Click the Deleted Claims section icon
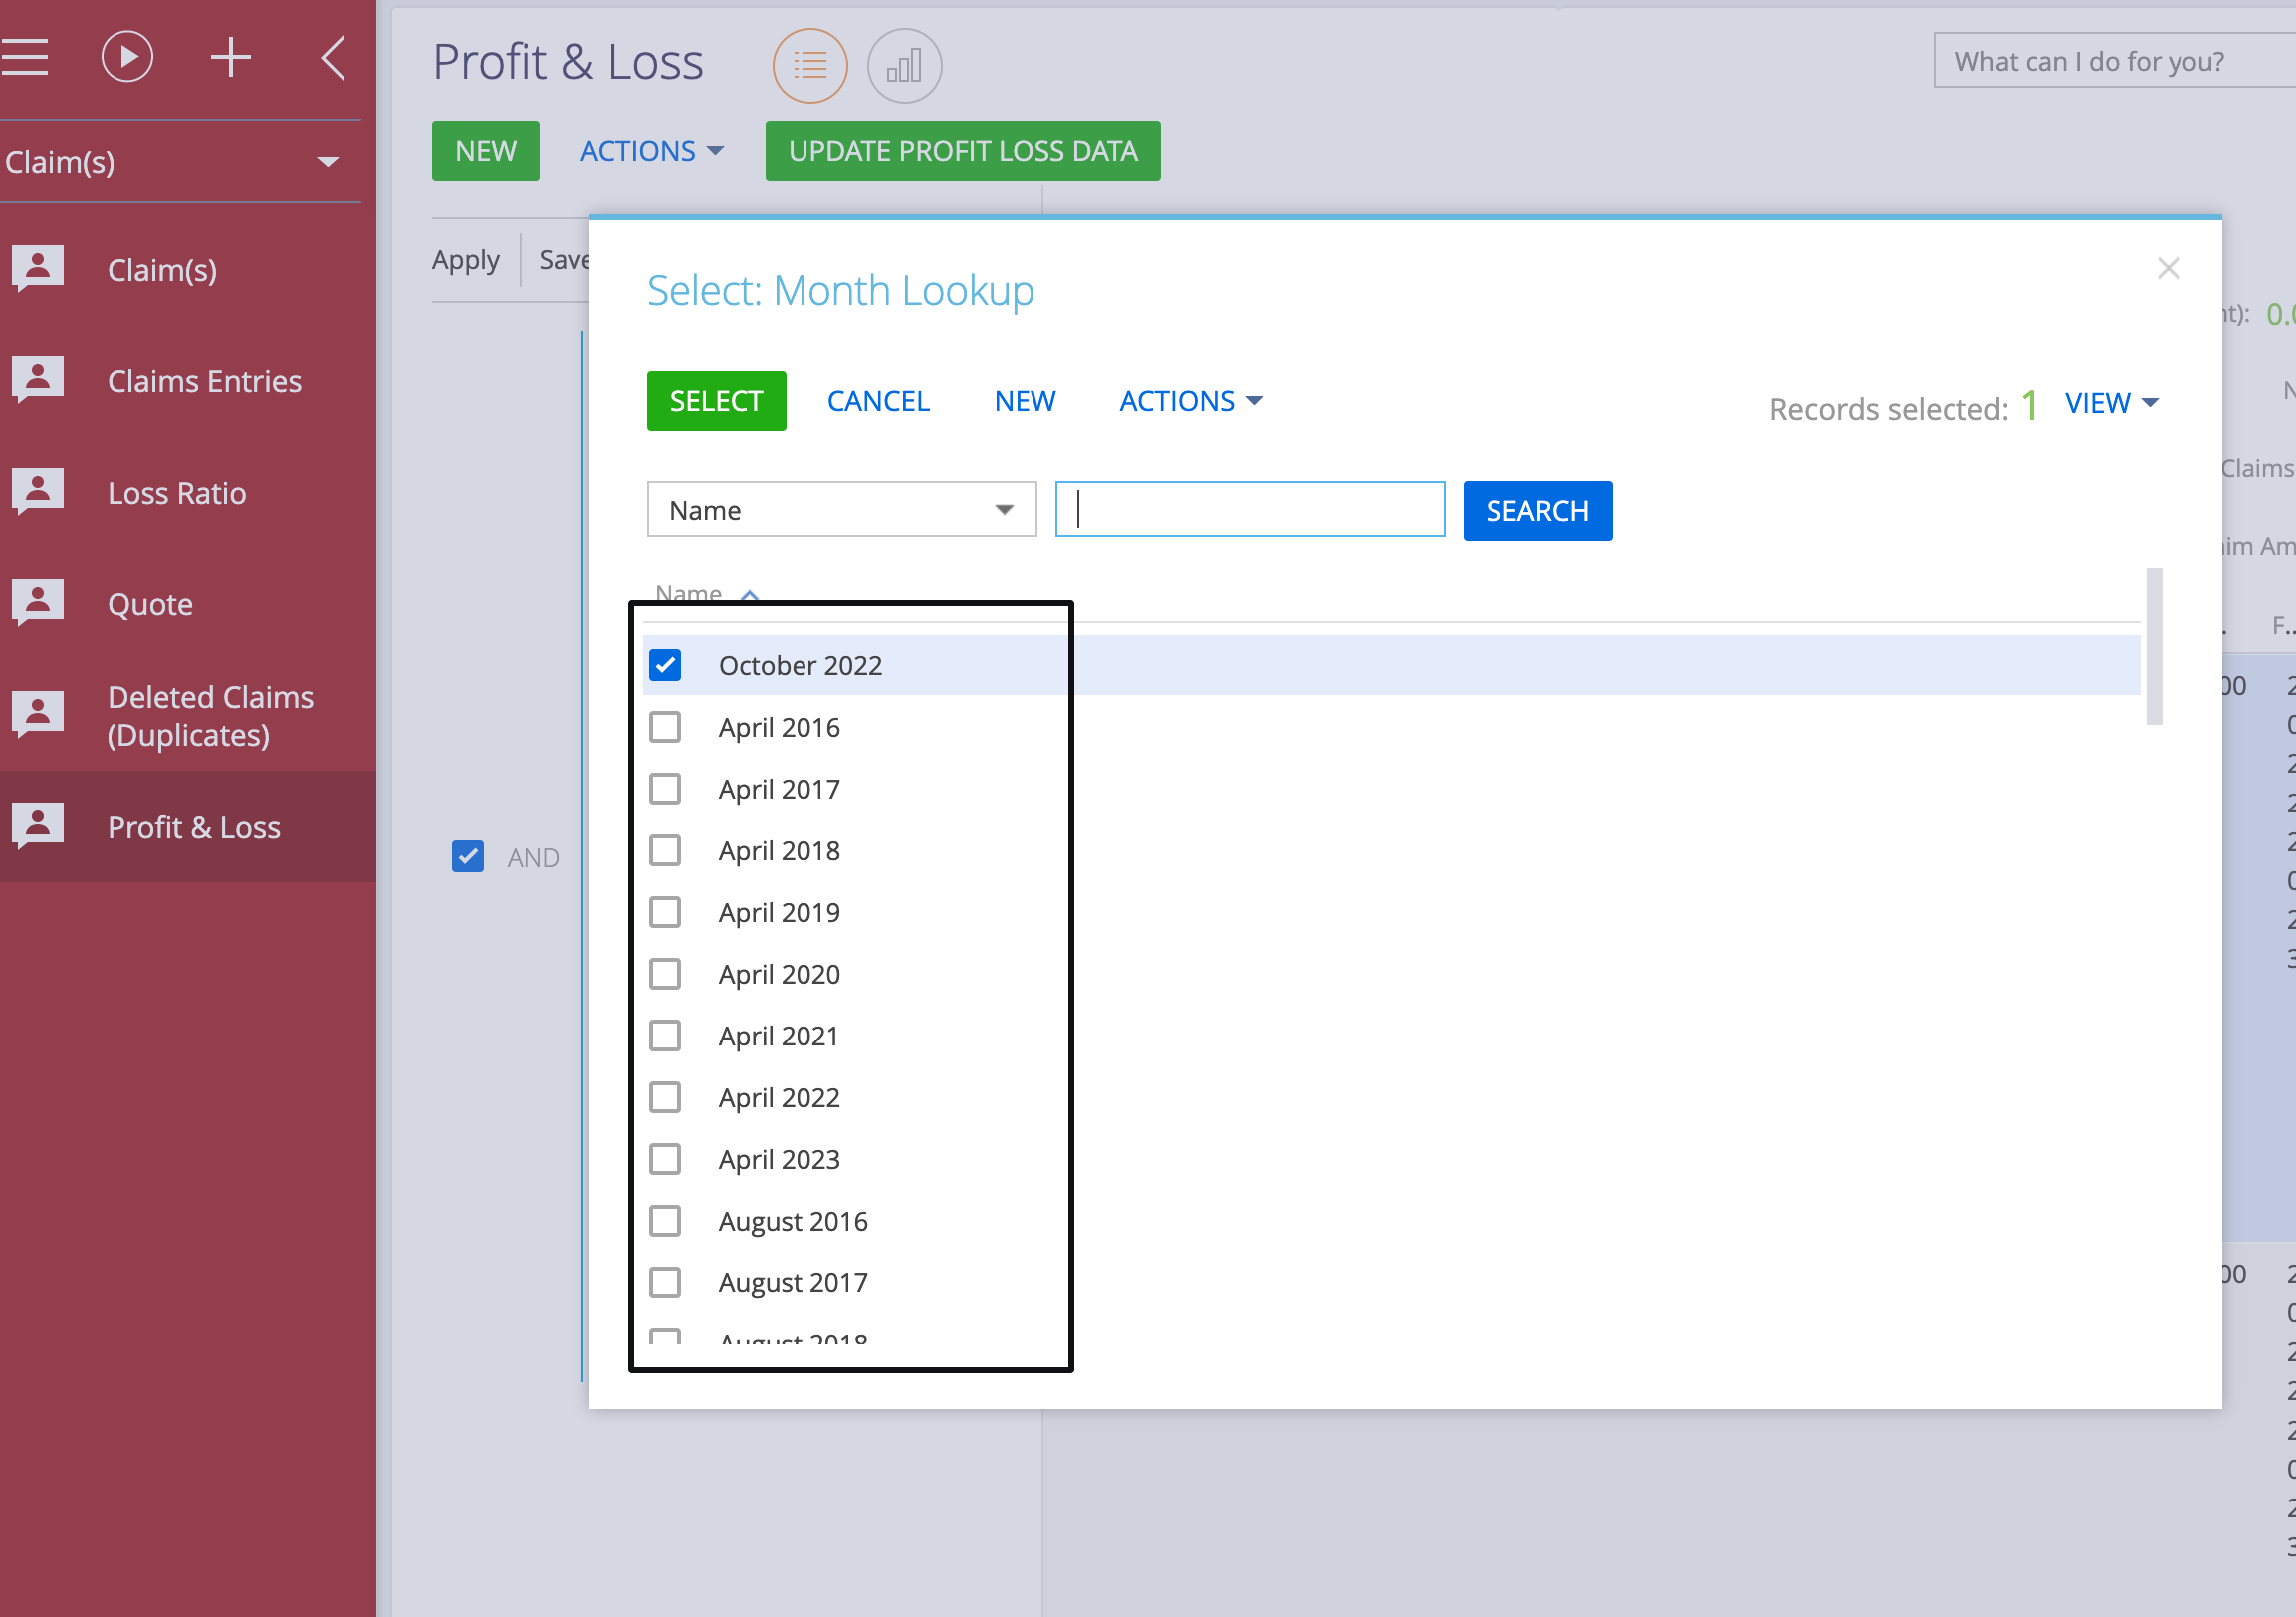2296x1617 pixels. [x=38, y=715]
